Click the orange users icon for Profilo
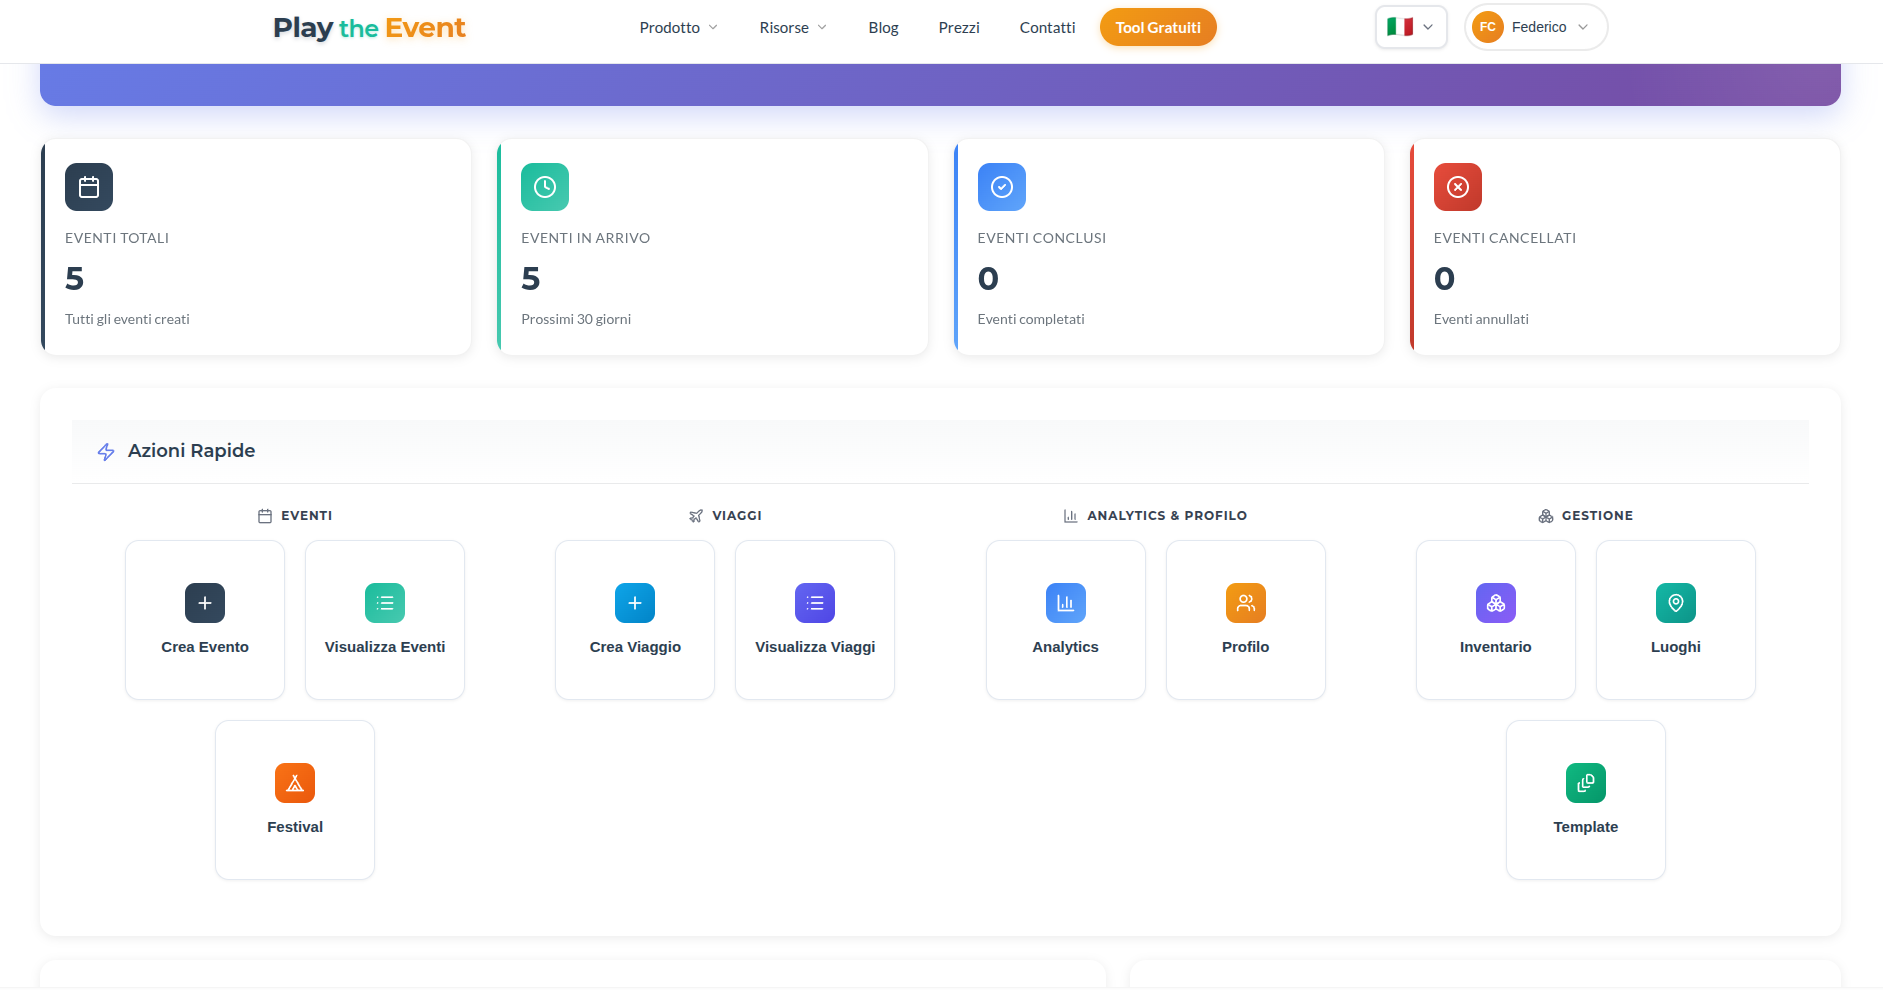This screenshot has height=991, width=1883. point(1246,603)
